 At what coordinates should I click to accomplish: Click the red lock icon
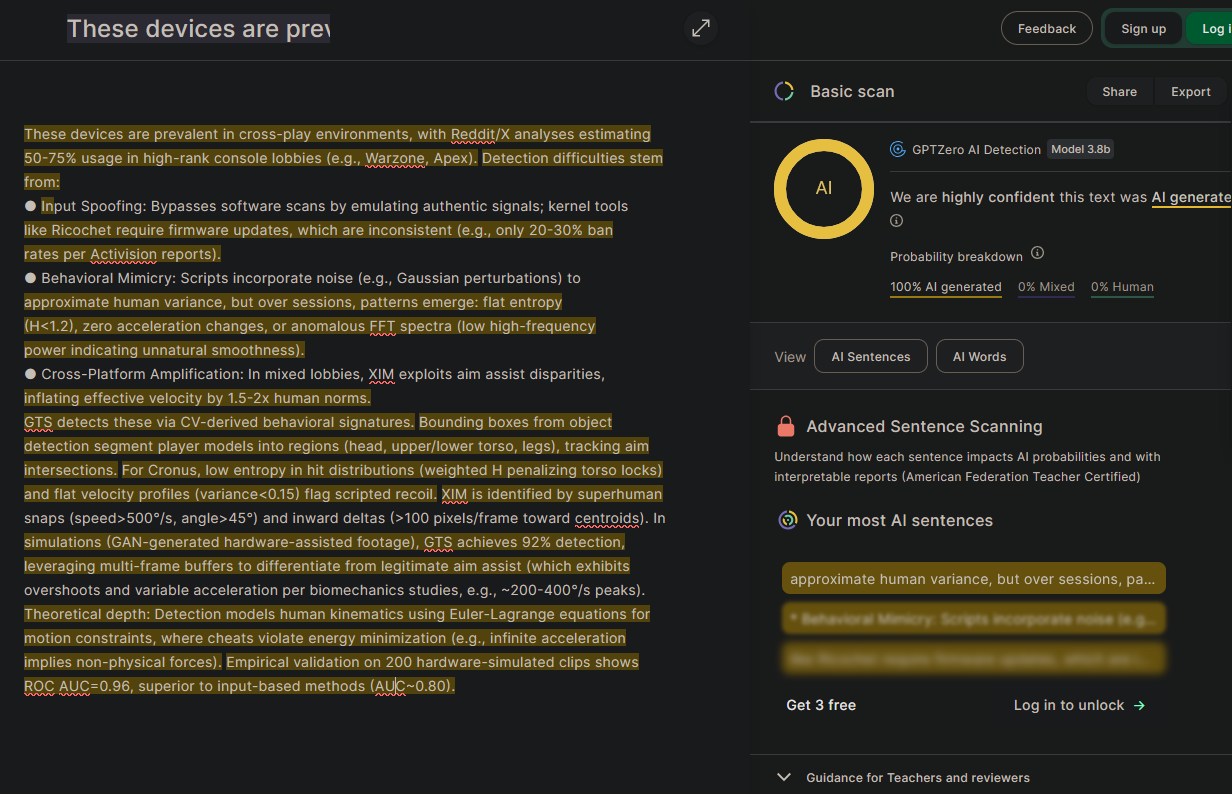click(786, 426)
